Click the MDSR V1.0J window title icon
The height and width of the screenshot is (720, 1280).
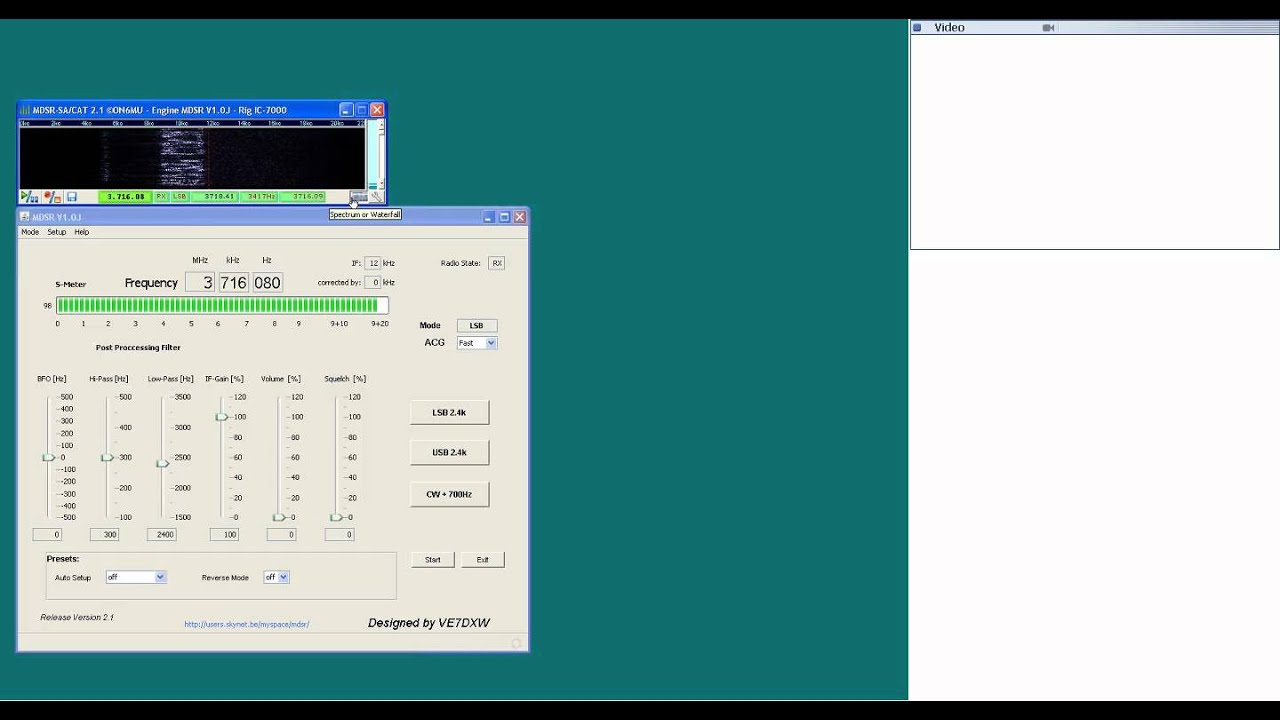pos(25,217)
